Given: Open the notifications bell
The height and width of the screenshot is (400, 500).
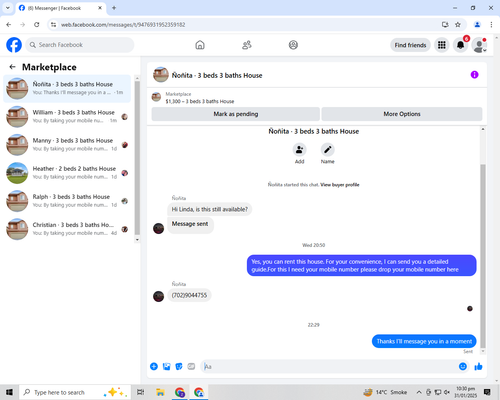Looking at the screenshot, I should [x=460, y=45].
